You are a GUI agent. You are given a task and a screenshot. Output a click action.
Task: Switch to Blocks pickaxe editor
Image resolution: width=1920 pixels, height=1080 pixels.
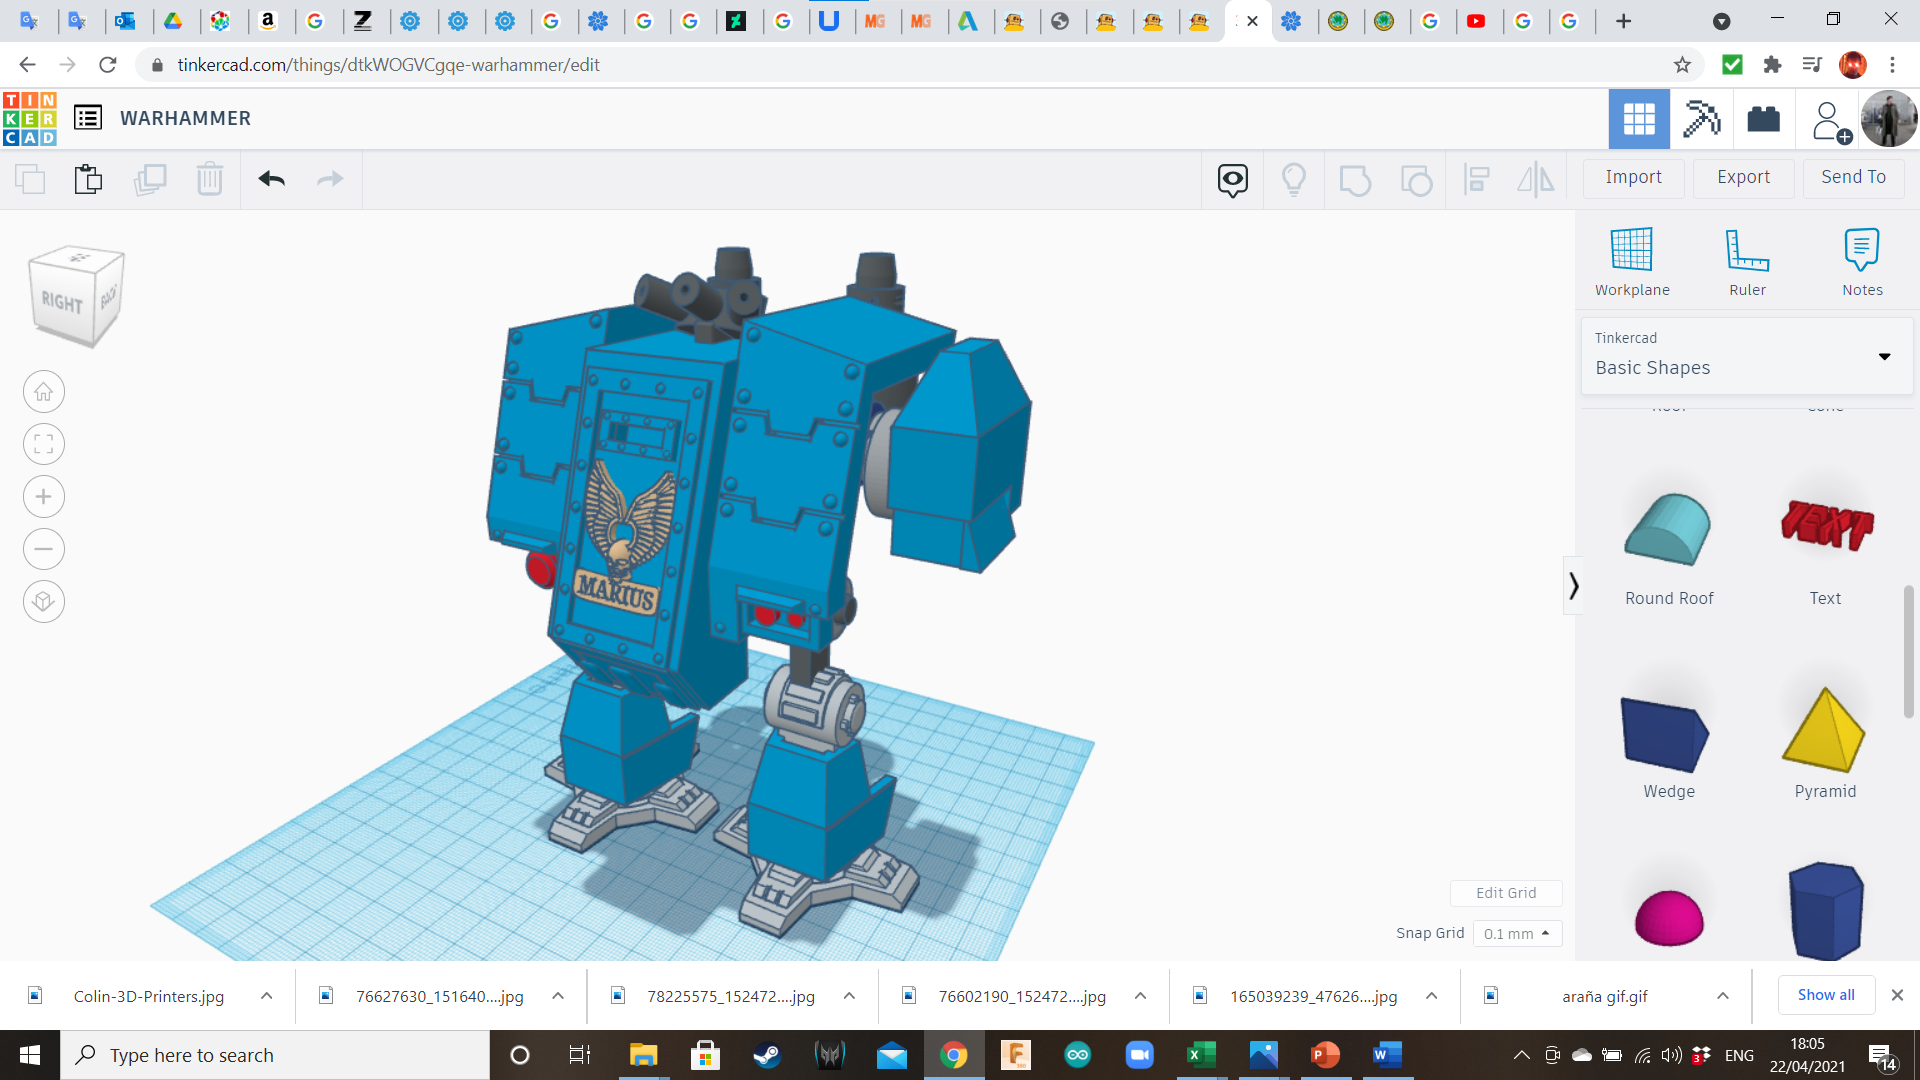(x=1701, y=119)
